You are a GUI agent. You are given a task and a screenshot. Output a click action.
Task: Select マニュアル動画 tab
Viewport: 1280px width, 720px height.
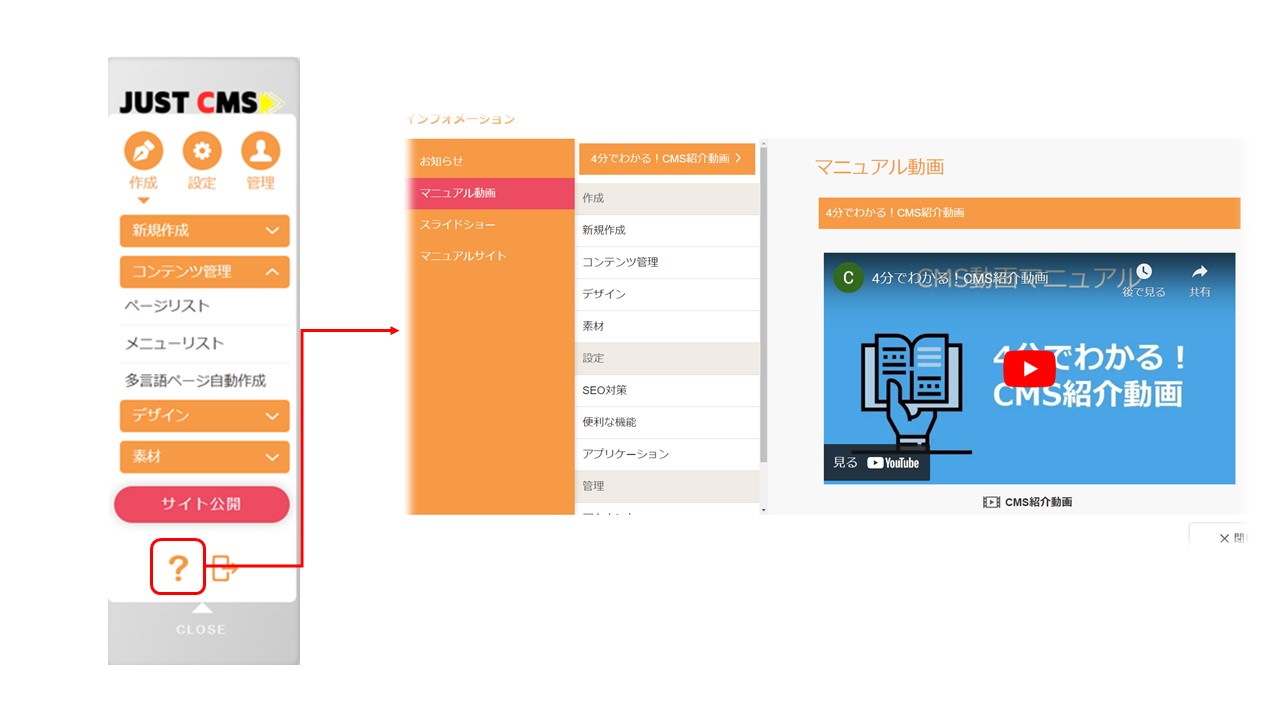pos(490,193)
